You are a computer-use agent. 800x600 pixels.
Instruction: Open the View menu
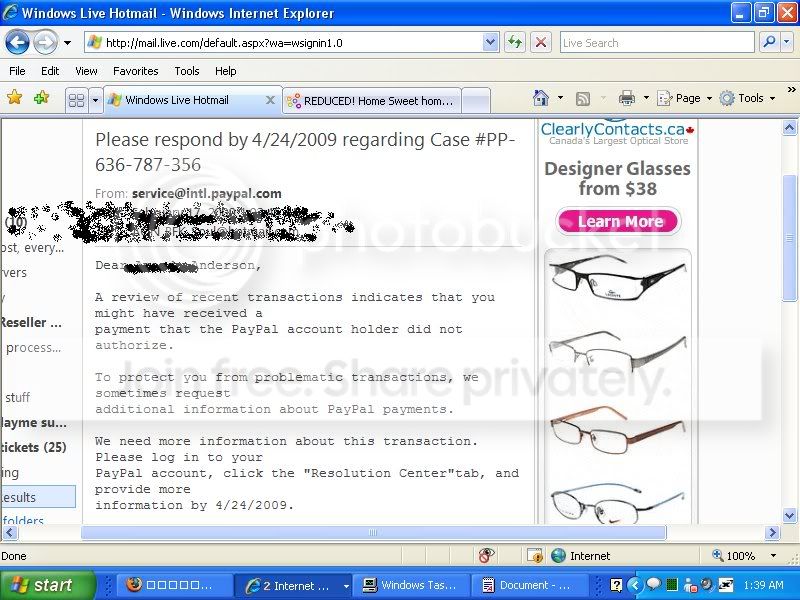tap(86, 71)
